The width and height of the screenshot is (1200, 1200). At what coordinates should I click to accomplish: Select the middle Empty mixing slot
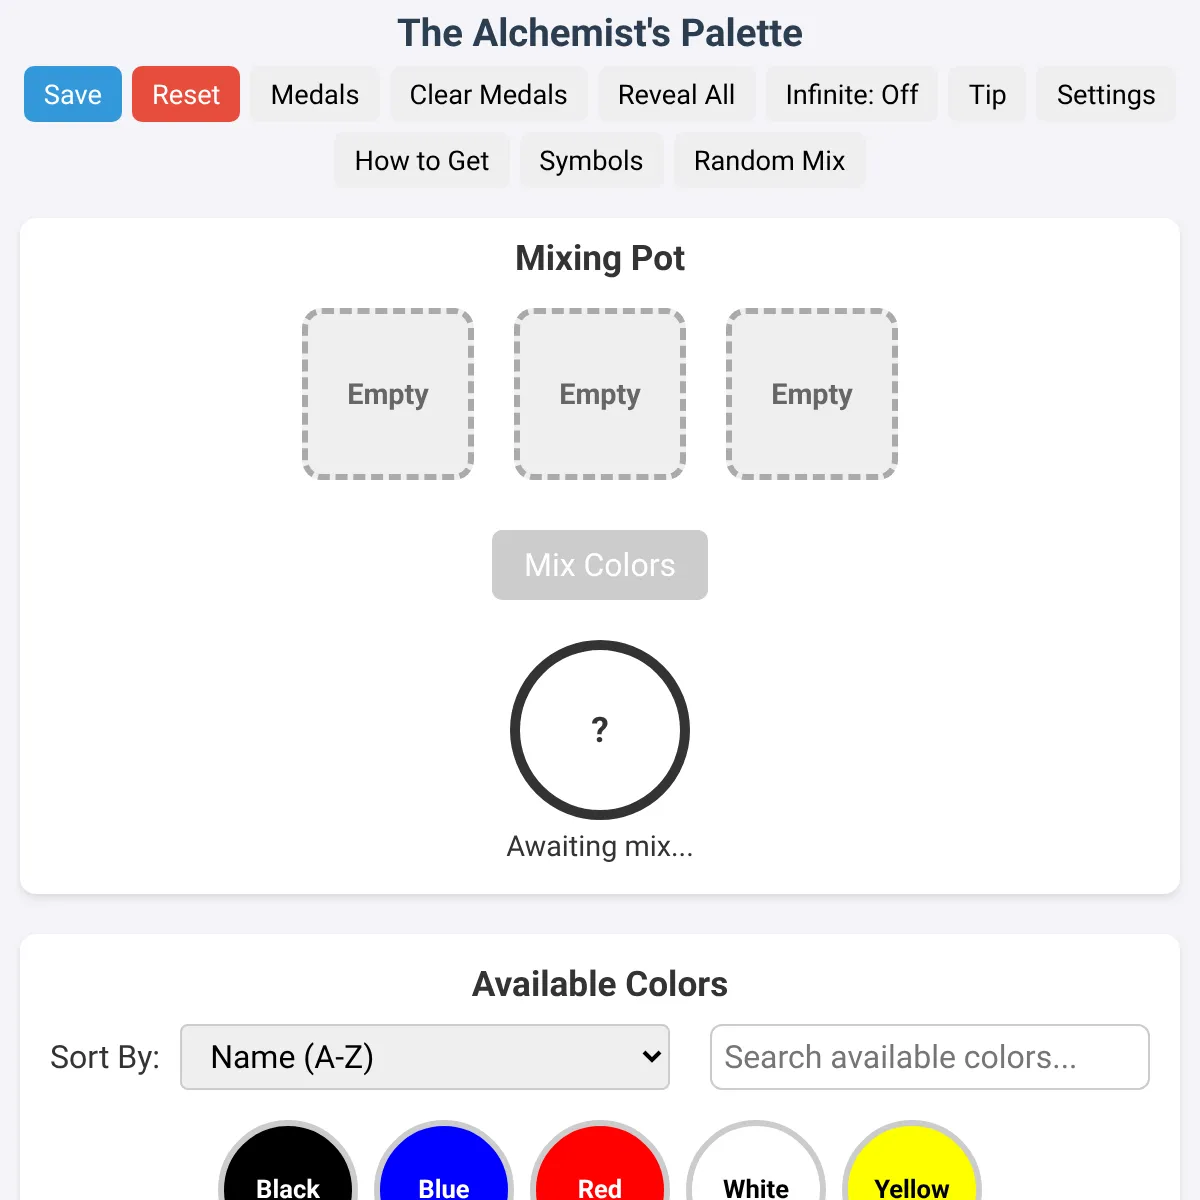(x=600, y=394)
